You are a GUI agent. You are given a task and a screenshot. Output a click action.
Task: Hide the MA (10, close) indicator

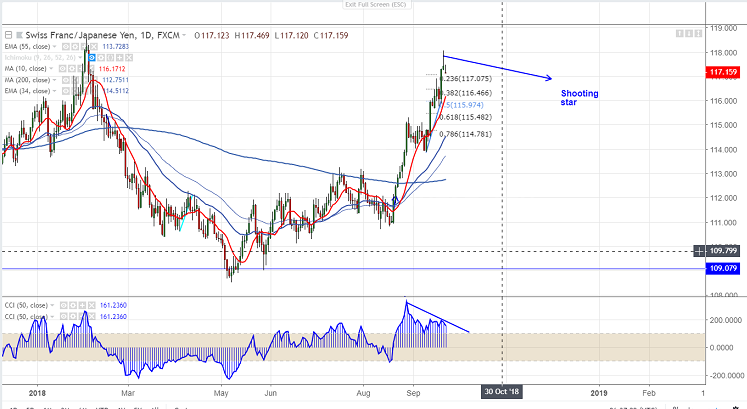tap(62, 69)
